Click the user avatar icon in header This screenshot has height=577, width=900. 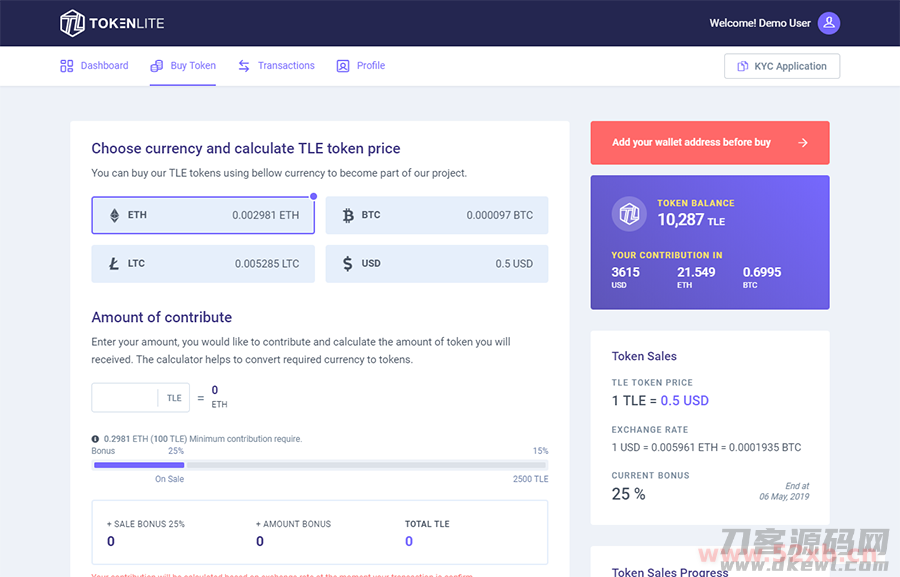tap(829, 22)
